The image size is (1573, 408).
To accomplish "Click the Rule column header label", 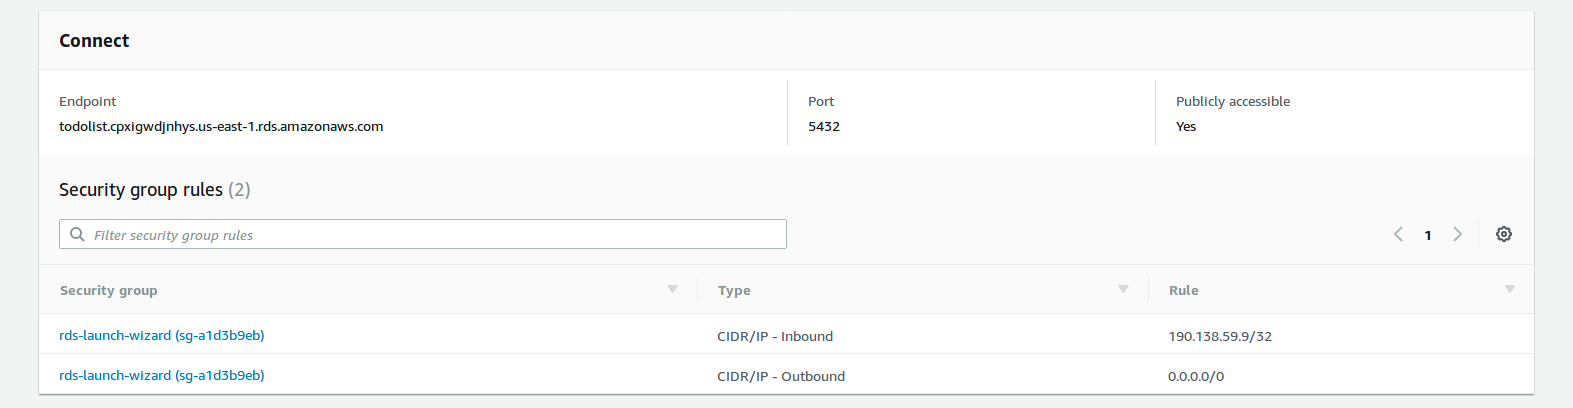I will point(1183,291).
